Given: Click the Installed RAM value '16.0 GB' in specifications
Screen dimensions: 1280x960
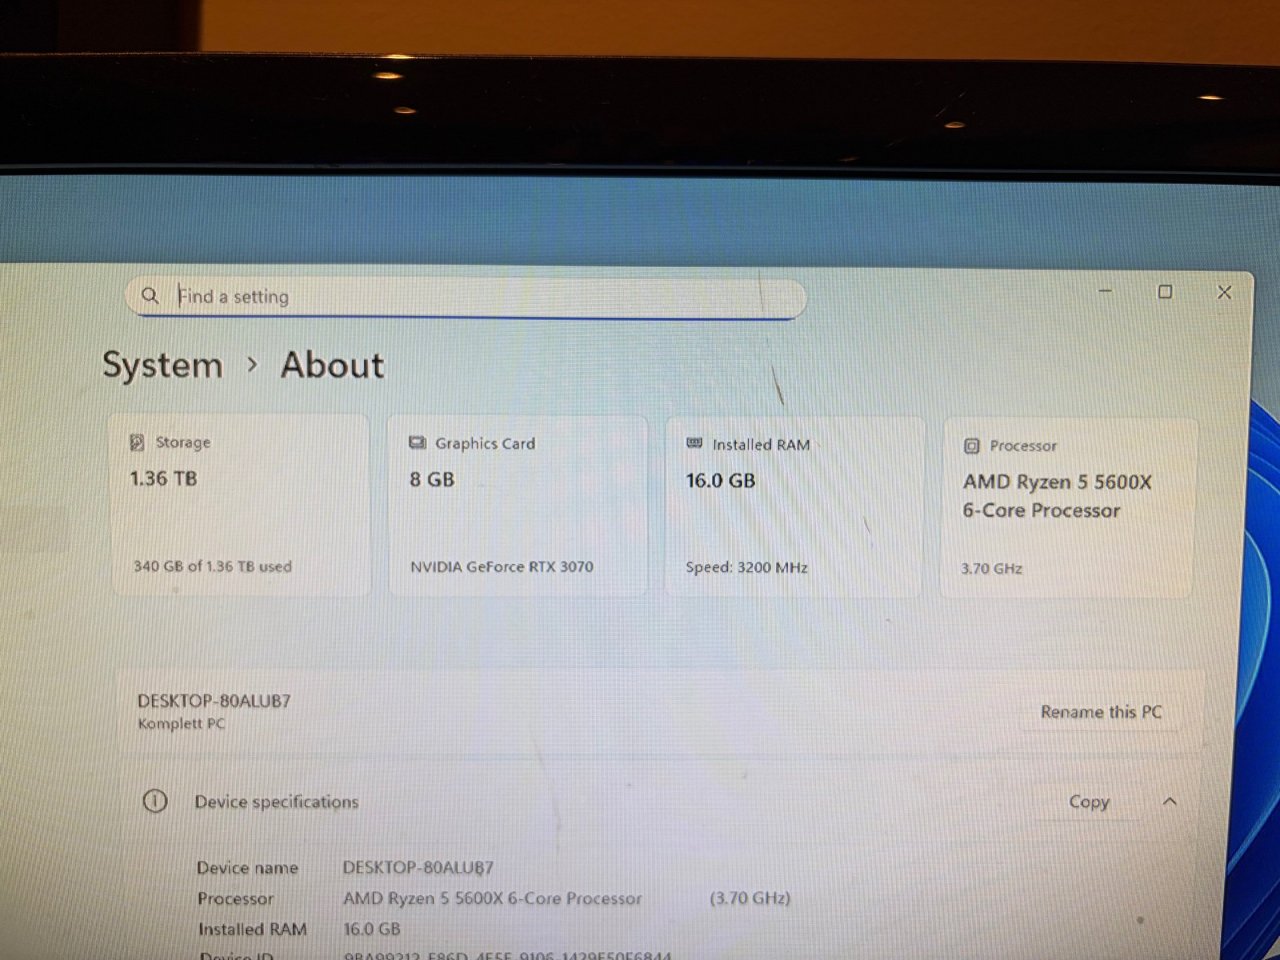Looking at the screenshot, I should (x=372, y=930).
